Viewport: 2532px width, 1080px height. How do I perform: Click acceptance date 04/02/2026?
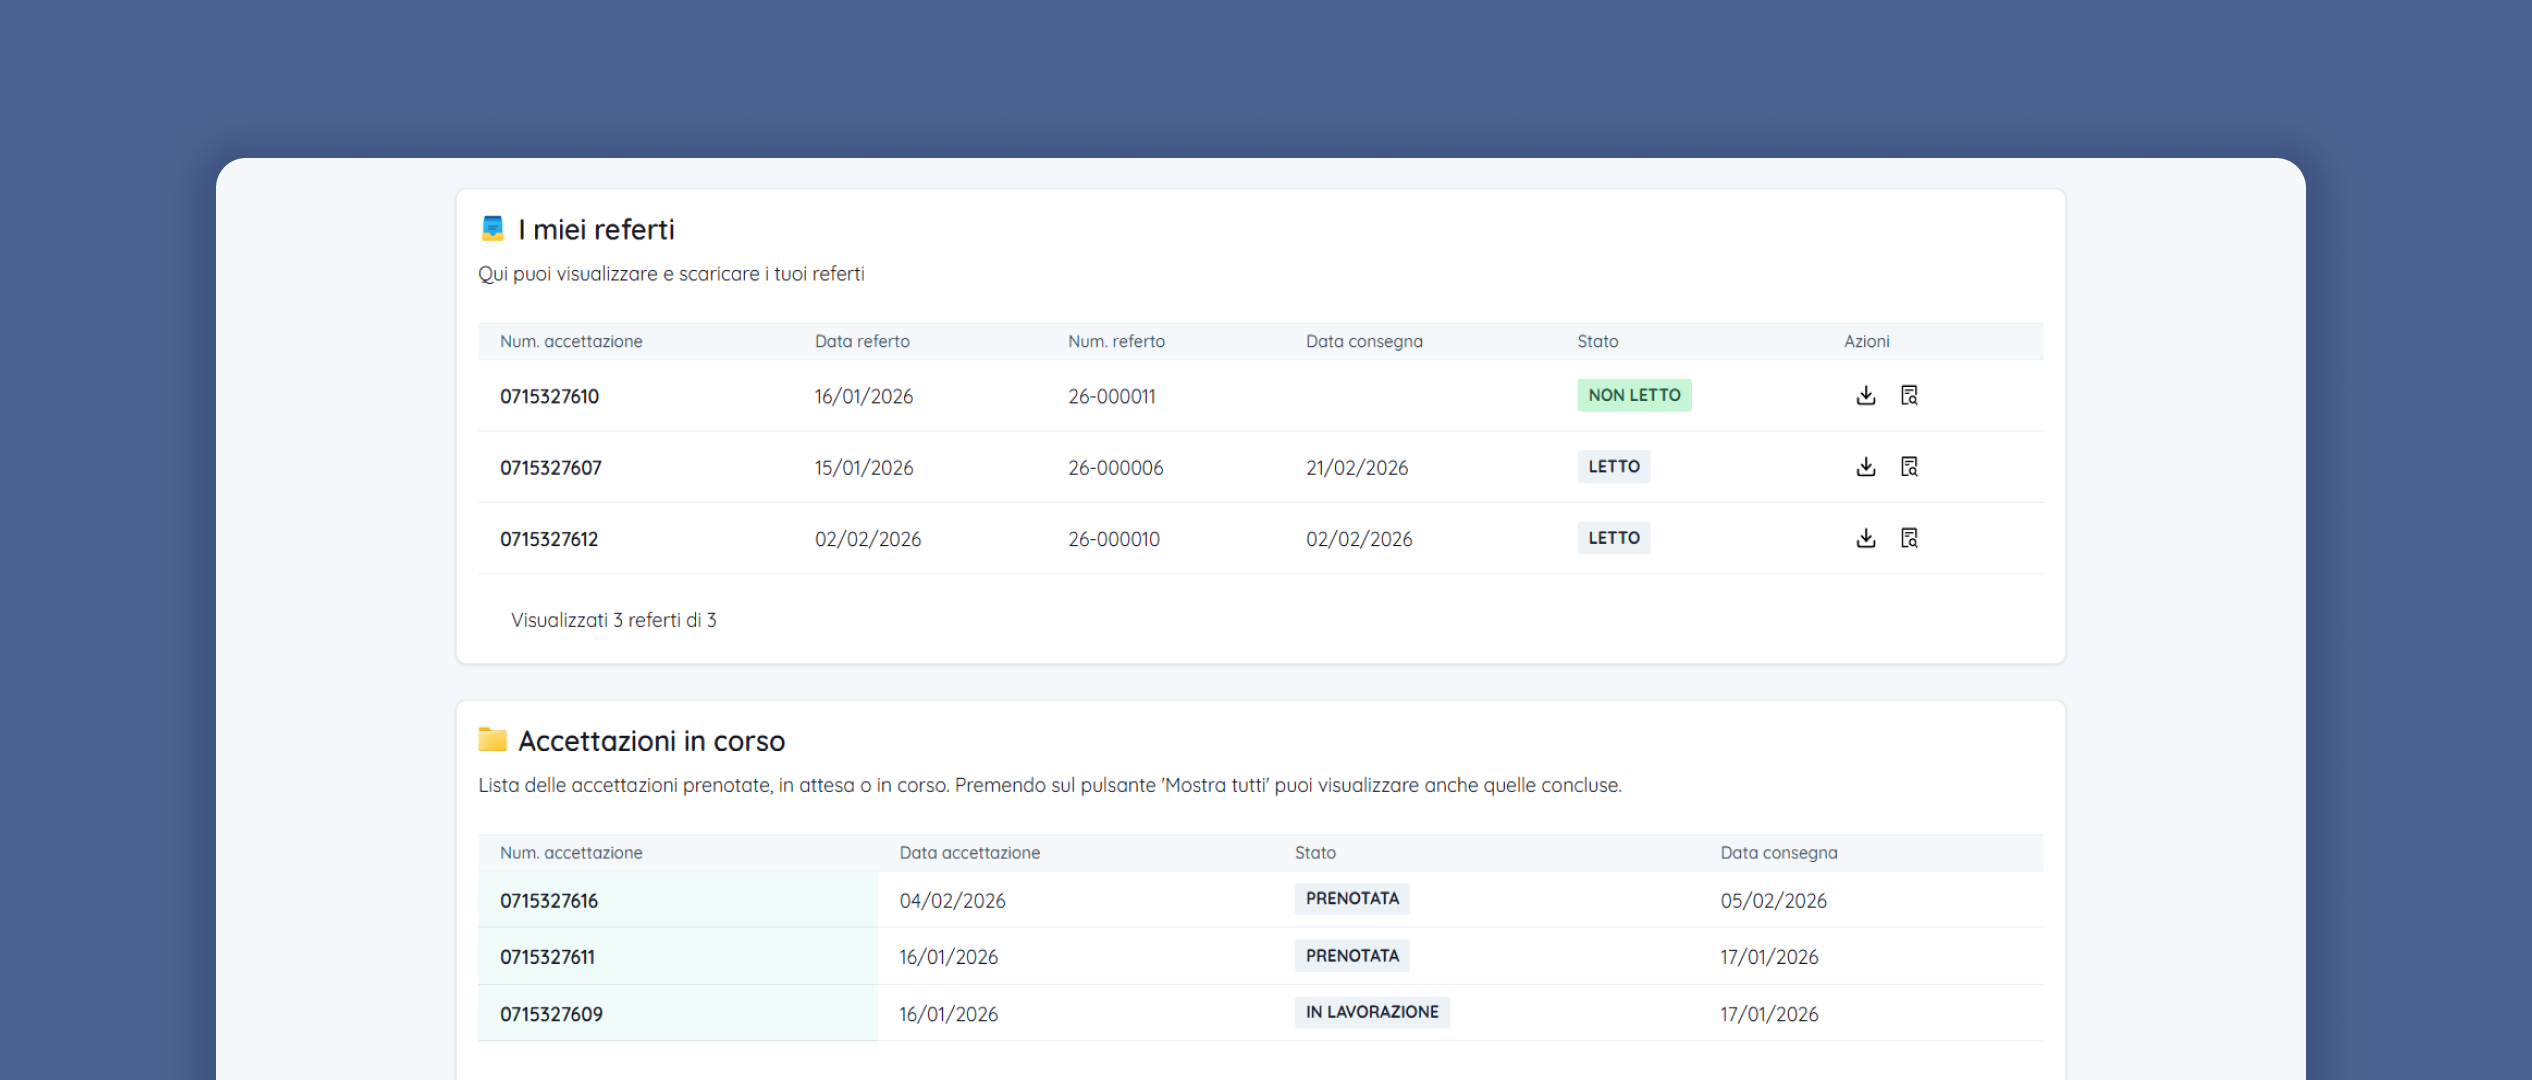click(x=952, y=901)
